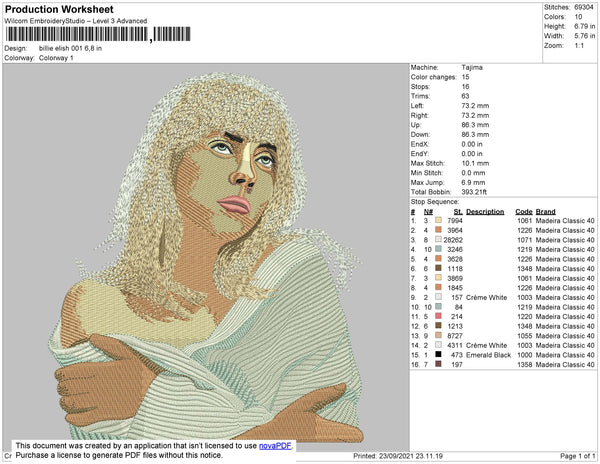Click thread code 1055

pyautogui.click(x=525, y=335)
